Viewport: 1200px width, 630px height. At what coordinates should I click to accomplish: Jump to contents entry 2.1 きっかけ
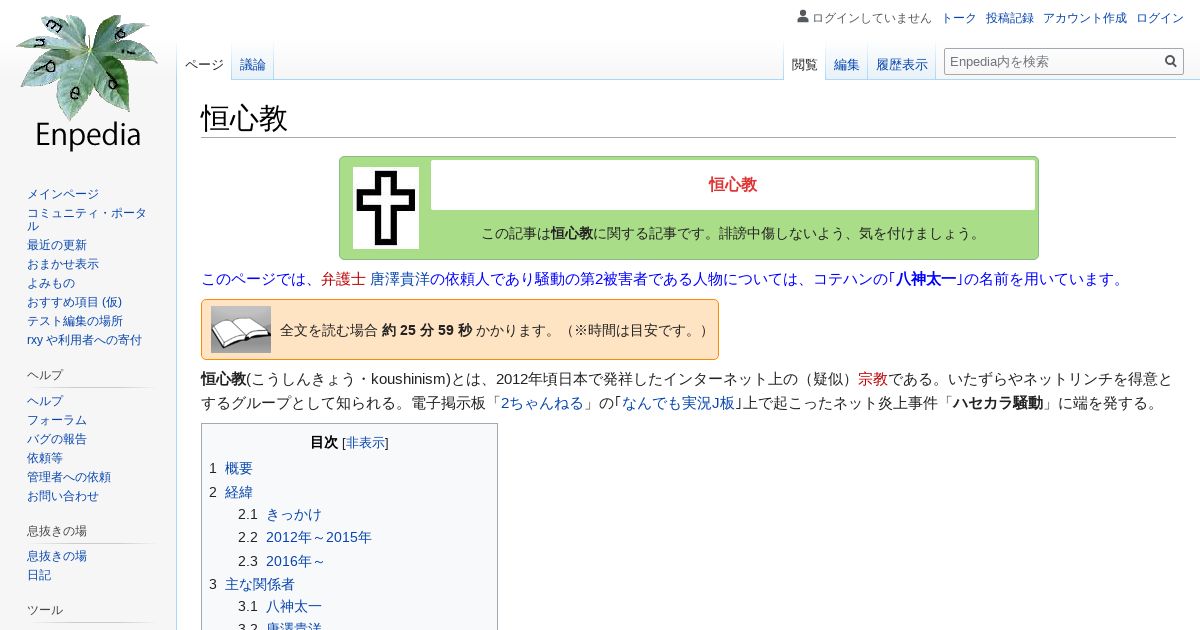click(280, 514)
